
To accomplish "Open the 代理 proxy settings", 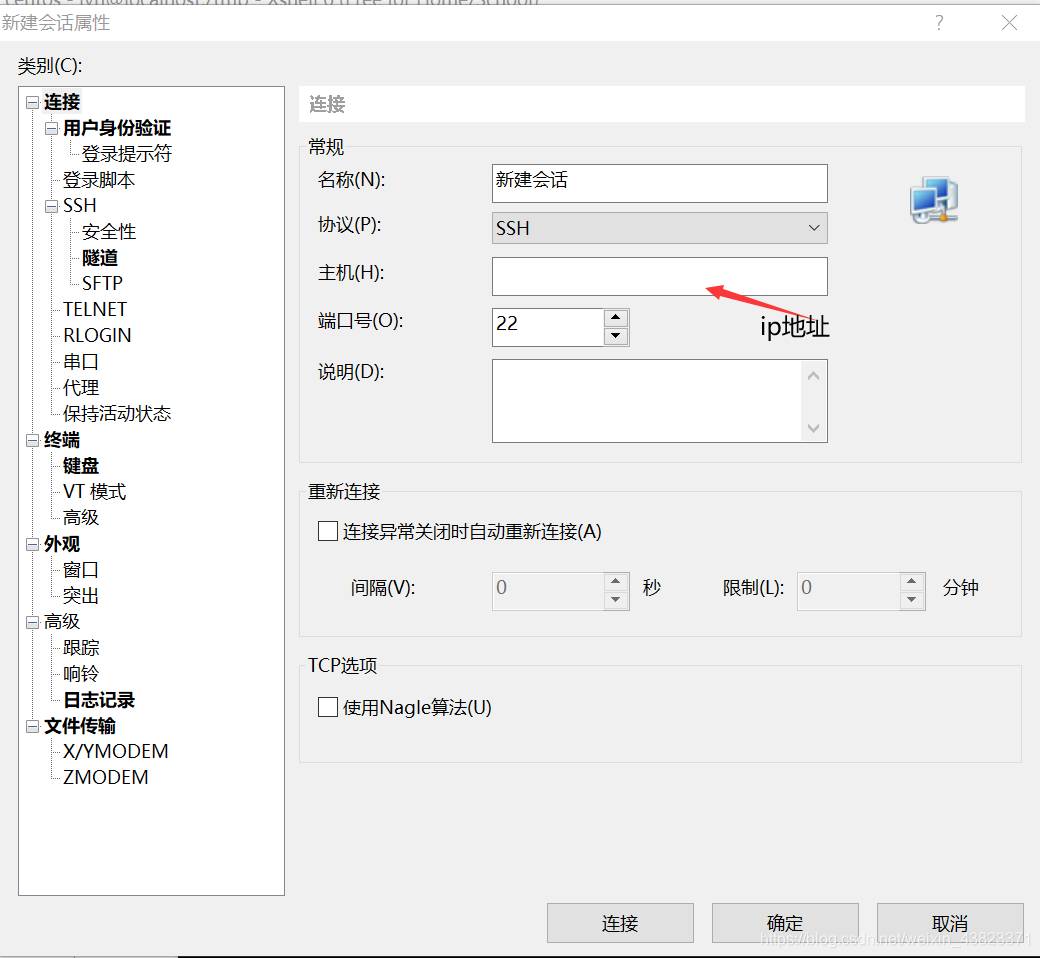I will [x=80, y=387].
